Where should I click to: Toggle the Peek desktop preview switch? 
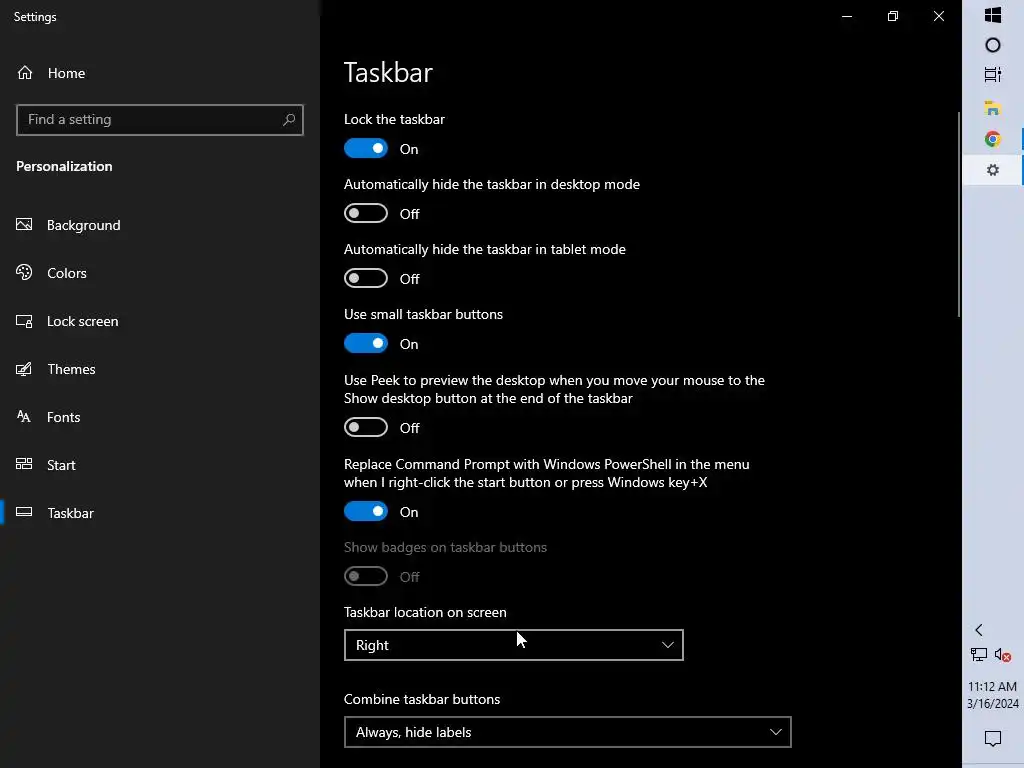coord(366,428)
